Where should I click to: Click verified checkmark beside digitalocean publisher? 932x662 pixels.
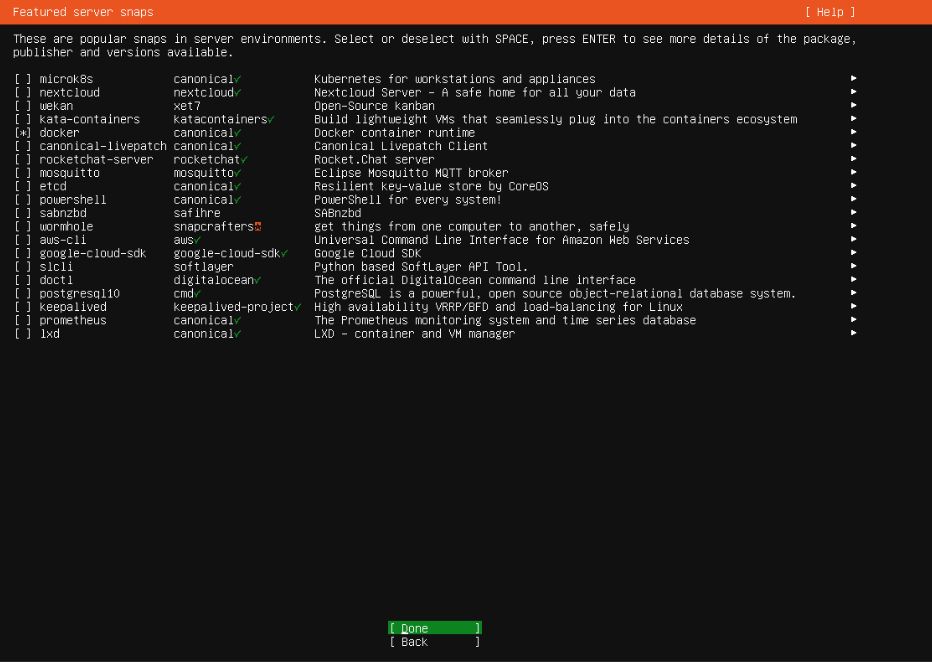click(257, 280)
